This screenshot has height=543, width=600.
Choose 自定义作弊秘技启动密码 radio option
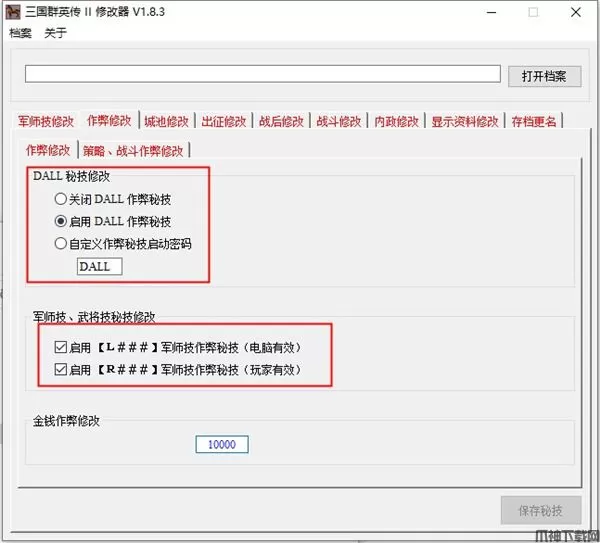[x=62, y=243]
